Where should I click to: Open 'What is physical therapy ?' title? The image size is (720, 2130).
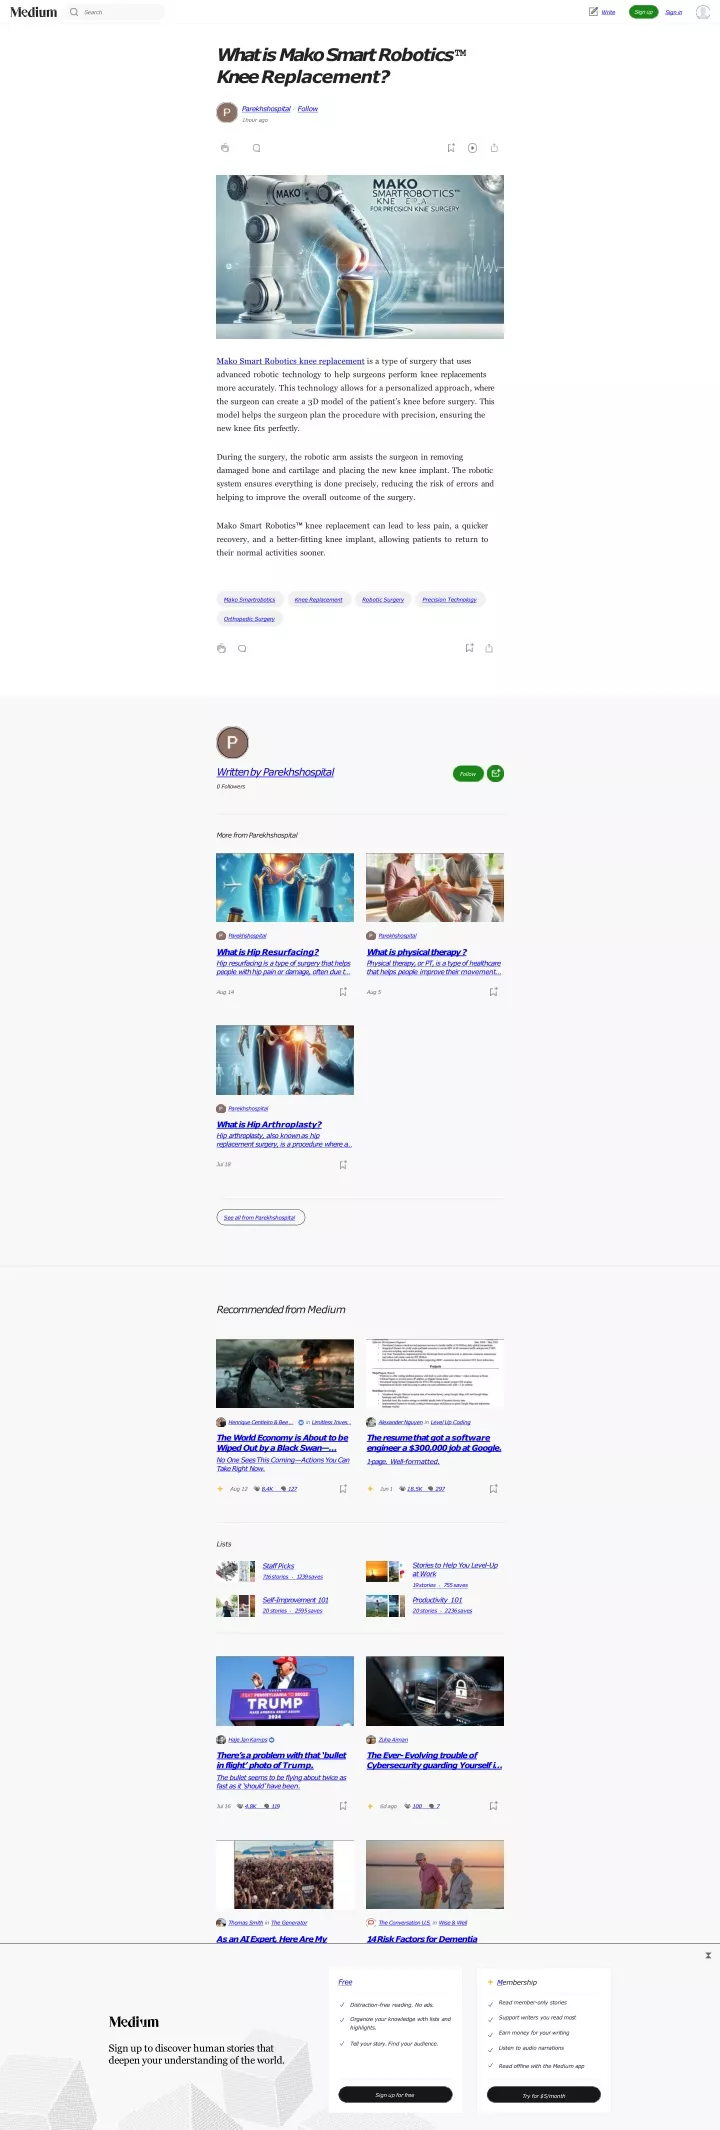pyautogui.click(x=417, y=952)
